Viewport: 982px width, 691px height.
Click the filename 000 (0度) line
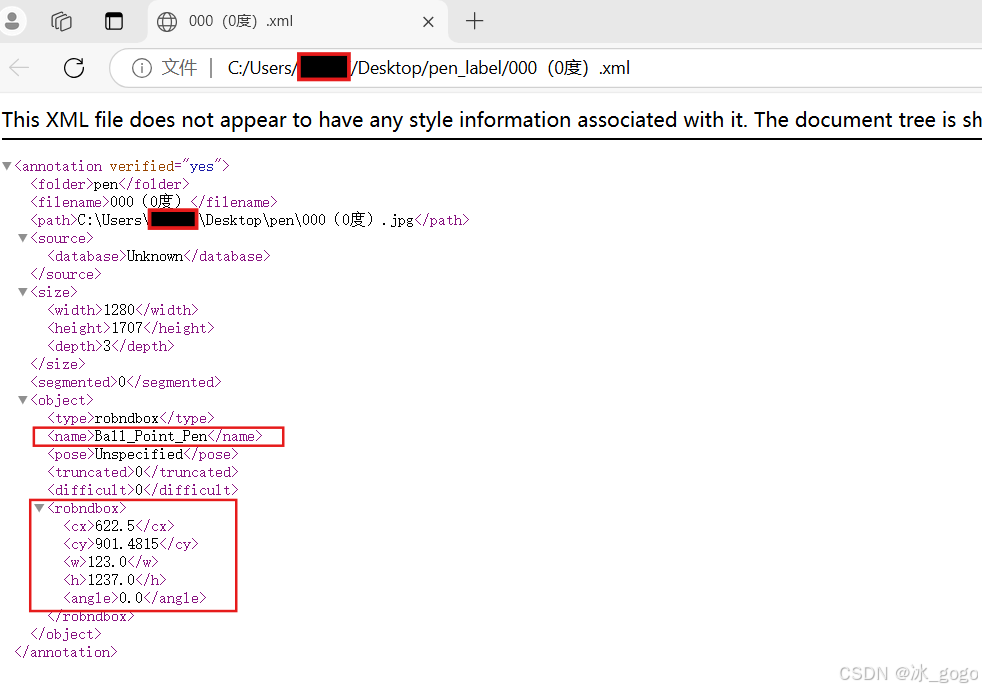(153, 202)
